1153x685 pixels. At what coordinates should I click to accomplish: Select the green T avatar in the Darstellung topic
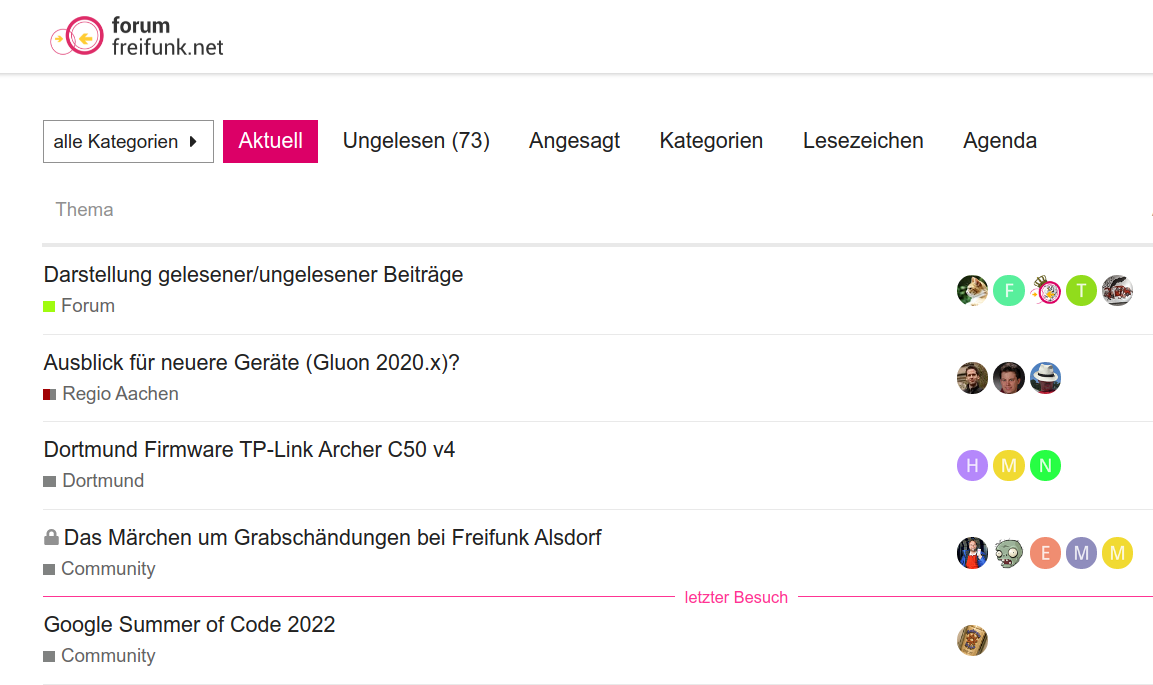pyautogui.click(x=1081, y=291)
